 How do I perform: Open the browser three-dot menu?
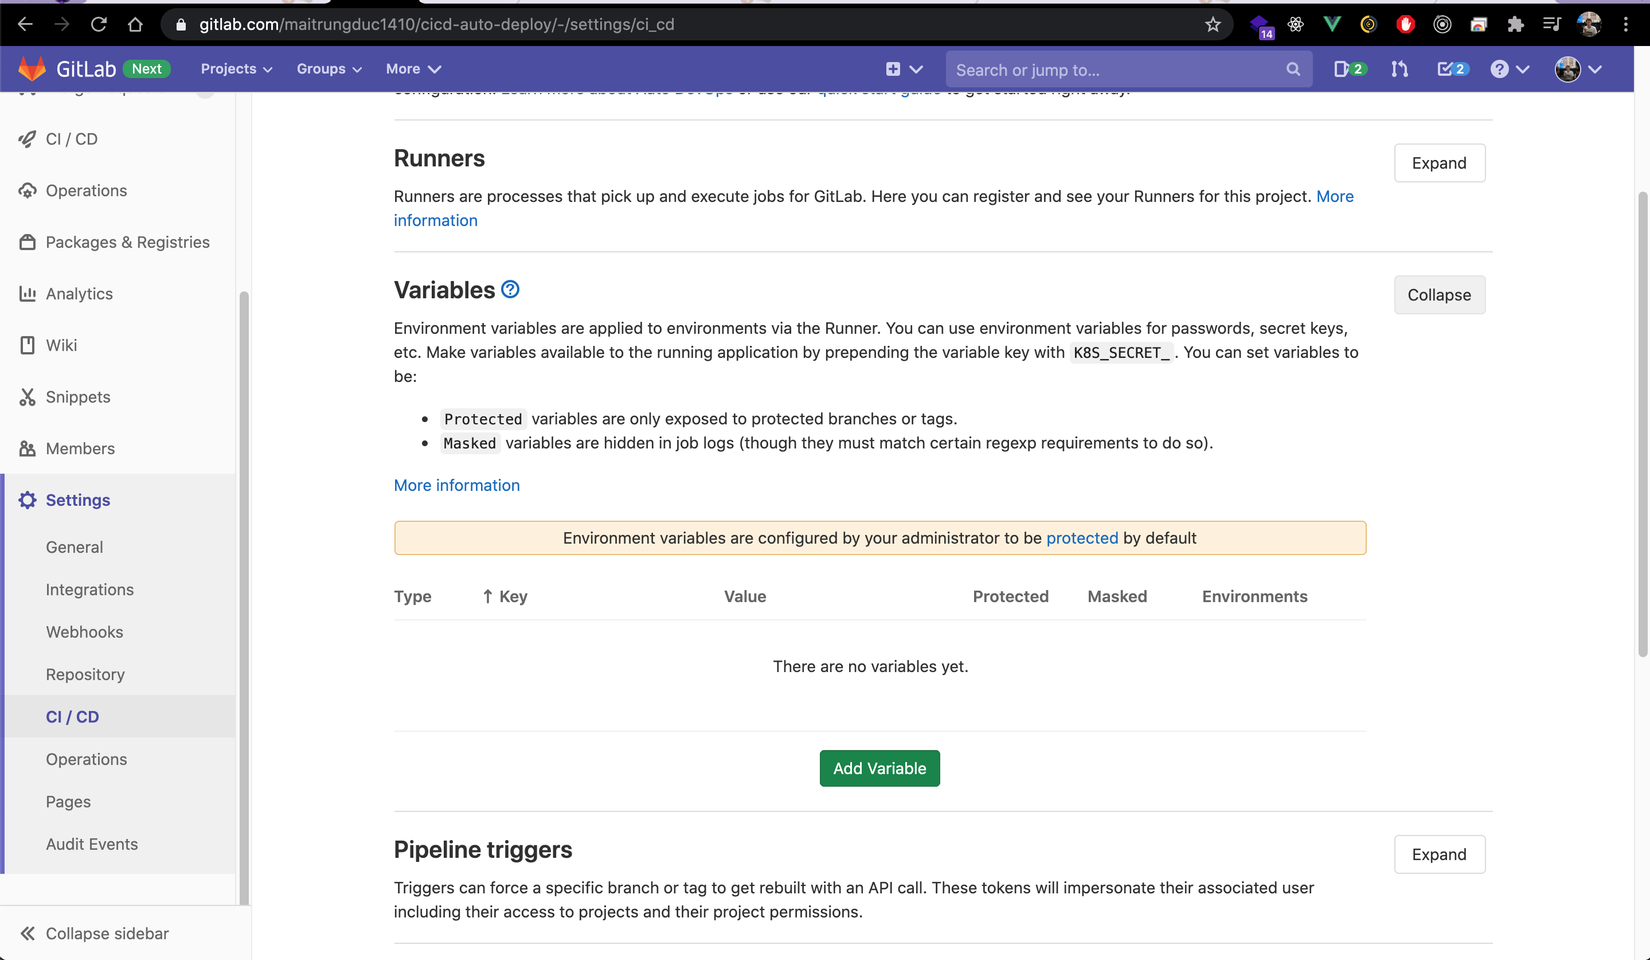coord(1626,24)
